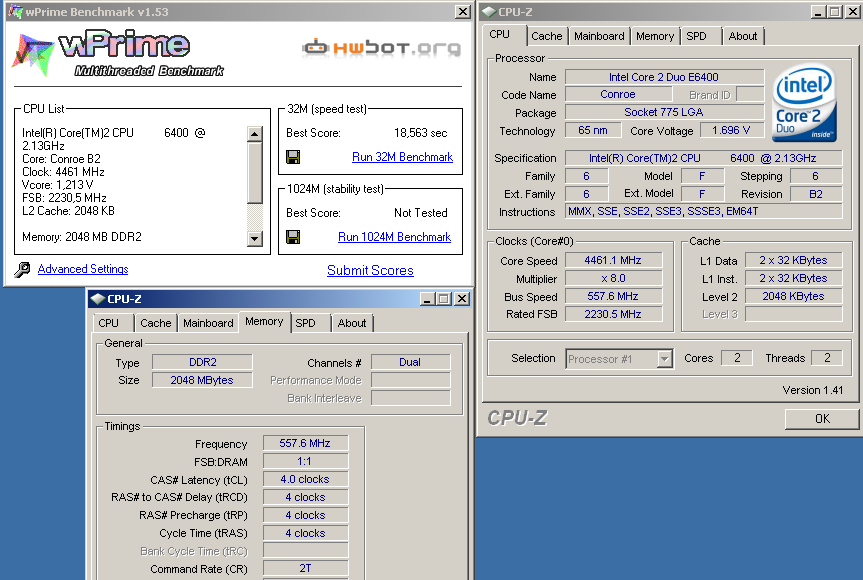Viewport: 863px width, 580px height.
Task: Close the lower CPU-Z Memory window
Action: coord(462,299)
